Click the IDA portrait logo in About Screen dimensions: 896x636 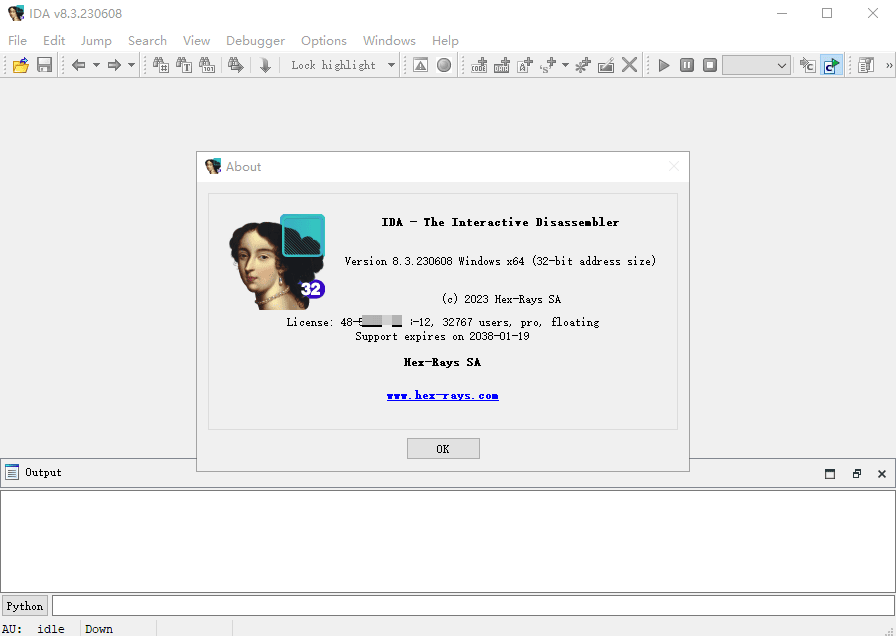(277, 262)
